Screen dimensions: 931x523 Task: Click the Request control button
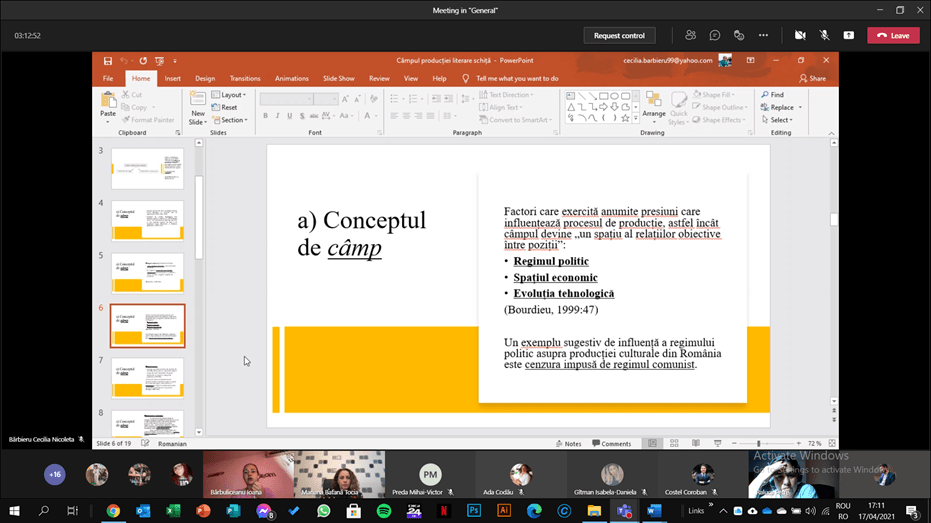tap(619, 35)
